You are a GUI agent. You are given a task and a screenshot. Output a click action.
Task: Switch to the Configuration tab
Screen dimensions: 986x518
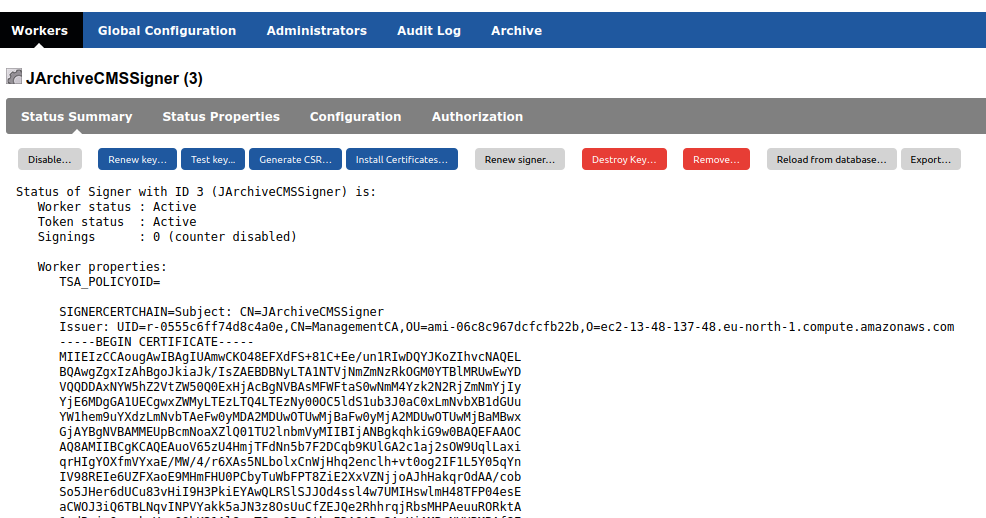pos(355,116)
